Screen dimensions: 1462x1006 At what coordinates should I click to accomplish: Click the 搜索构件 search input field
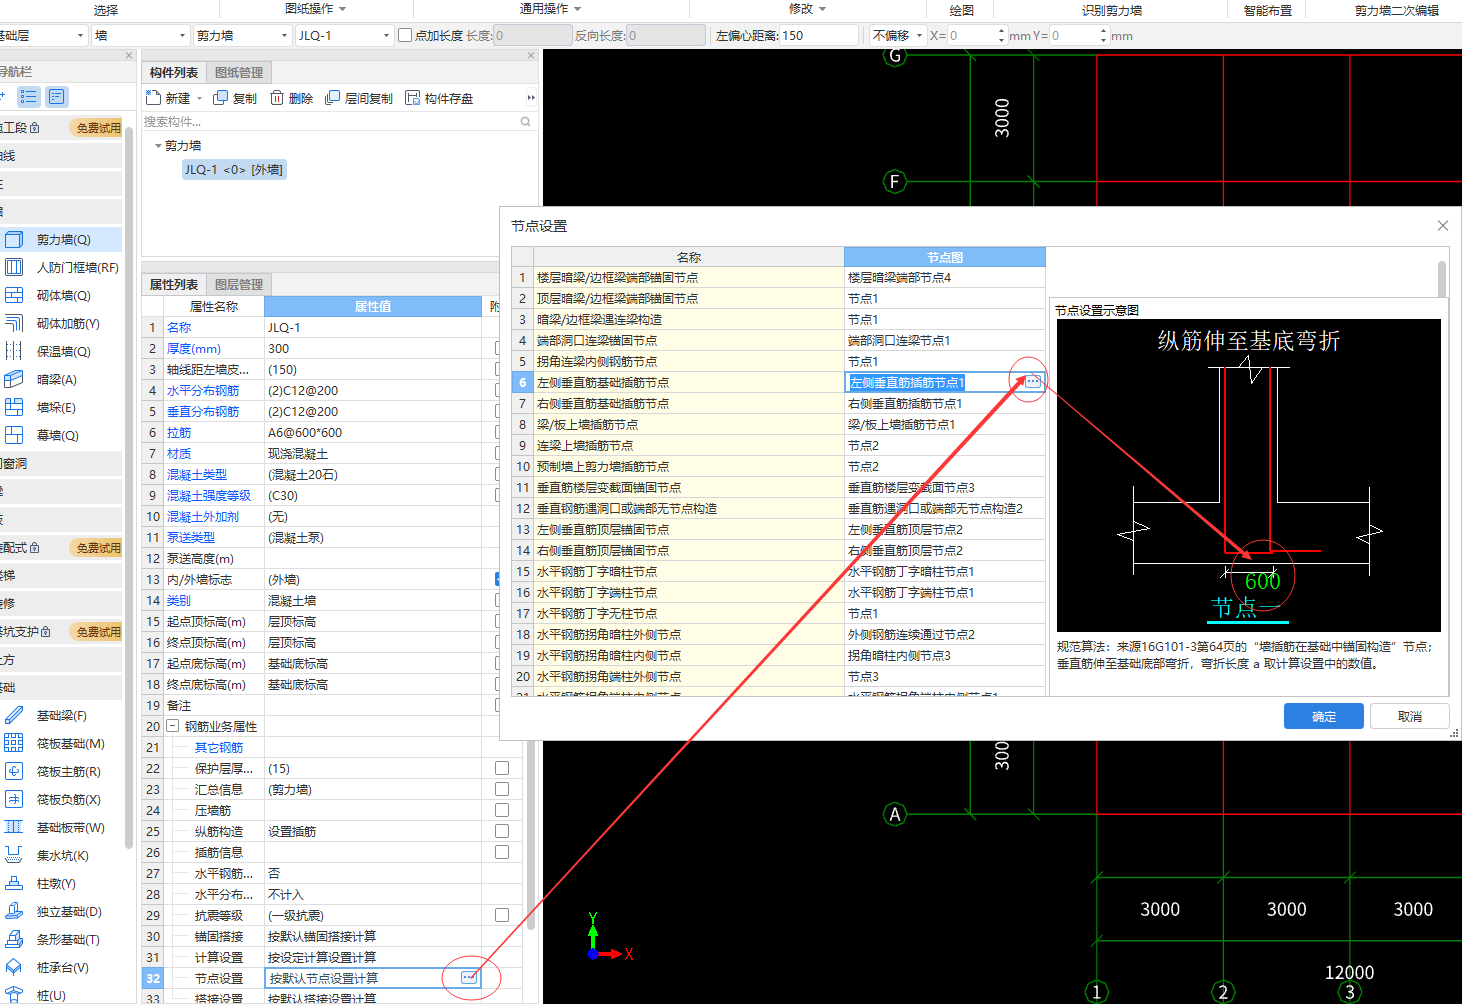coord(330,122)
